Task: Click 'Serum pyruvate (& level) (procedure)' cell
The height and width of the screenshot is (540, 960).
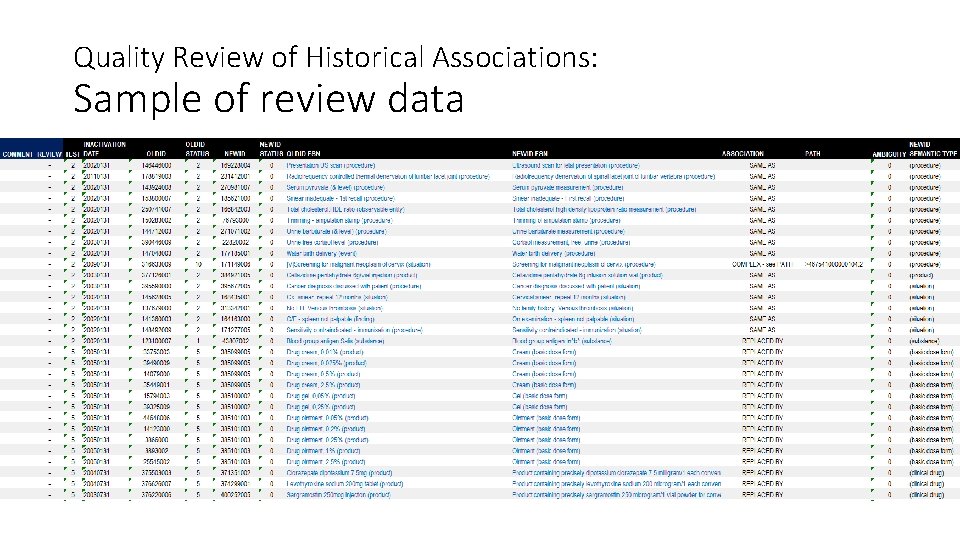Action: (336, 187)
